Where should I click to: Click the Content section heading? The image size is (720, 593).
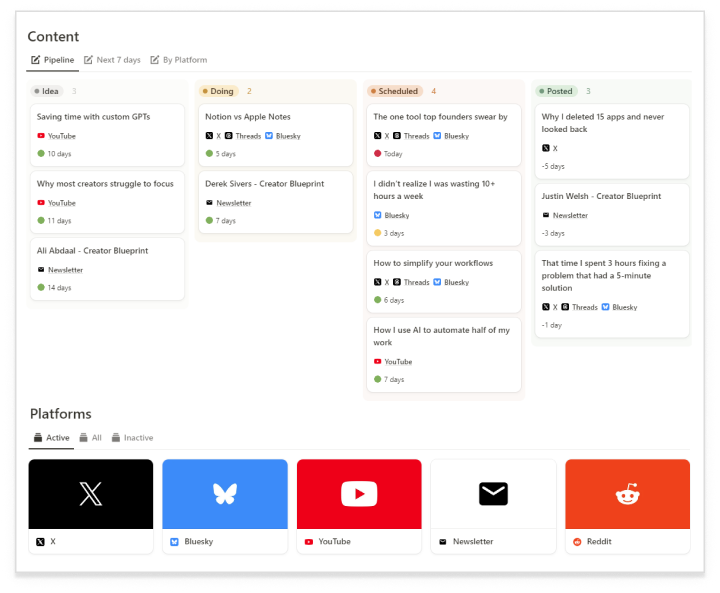53,36
